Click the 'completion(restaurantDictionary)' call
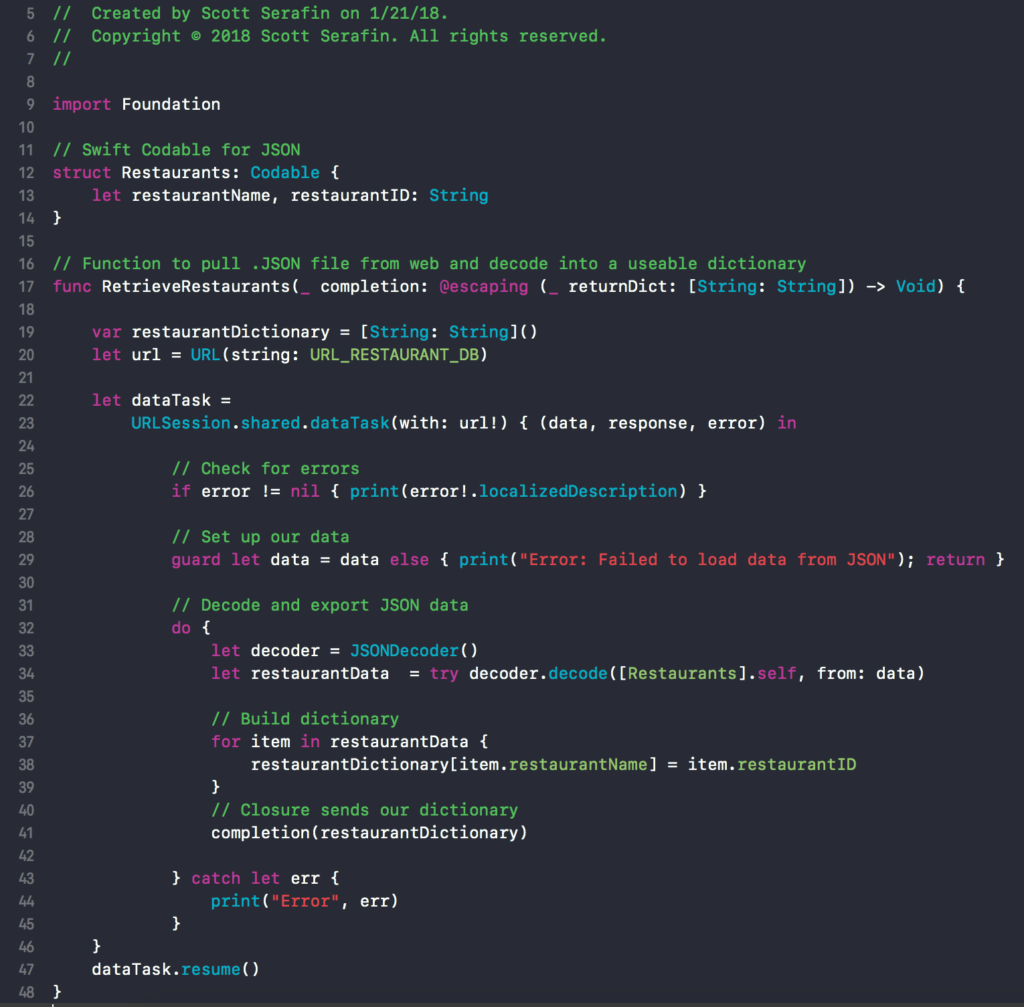 [x=369, y=833]
